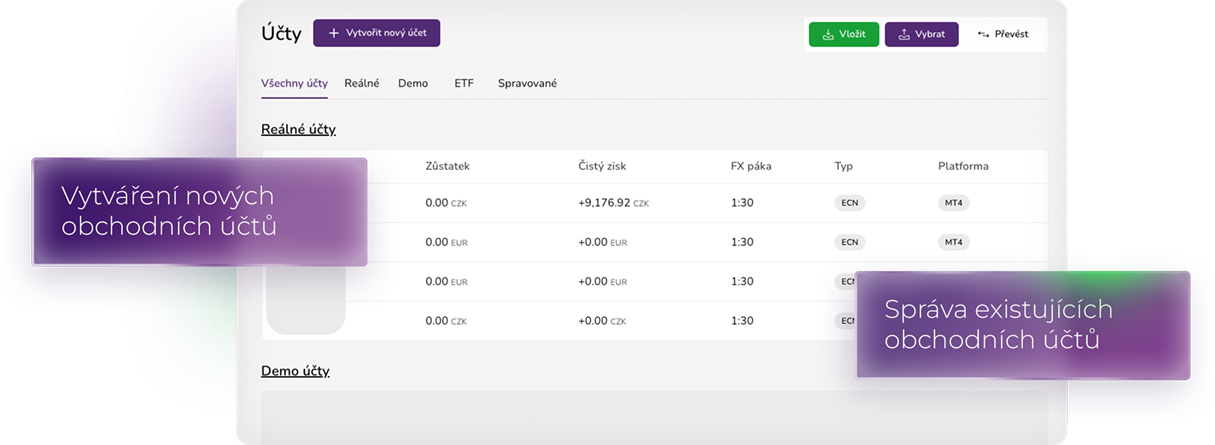The width and height of the screenshot is (1215, 445).
Task: Click the plus icon in Vytvořit nový účet
Action: click(x=334, y=33)
